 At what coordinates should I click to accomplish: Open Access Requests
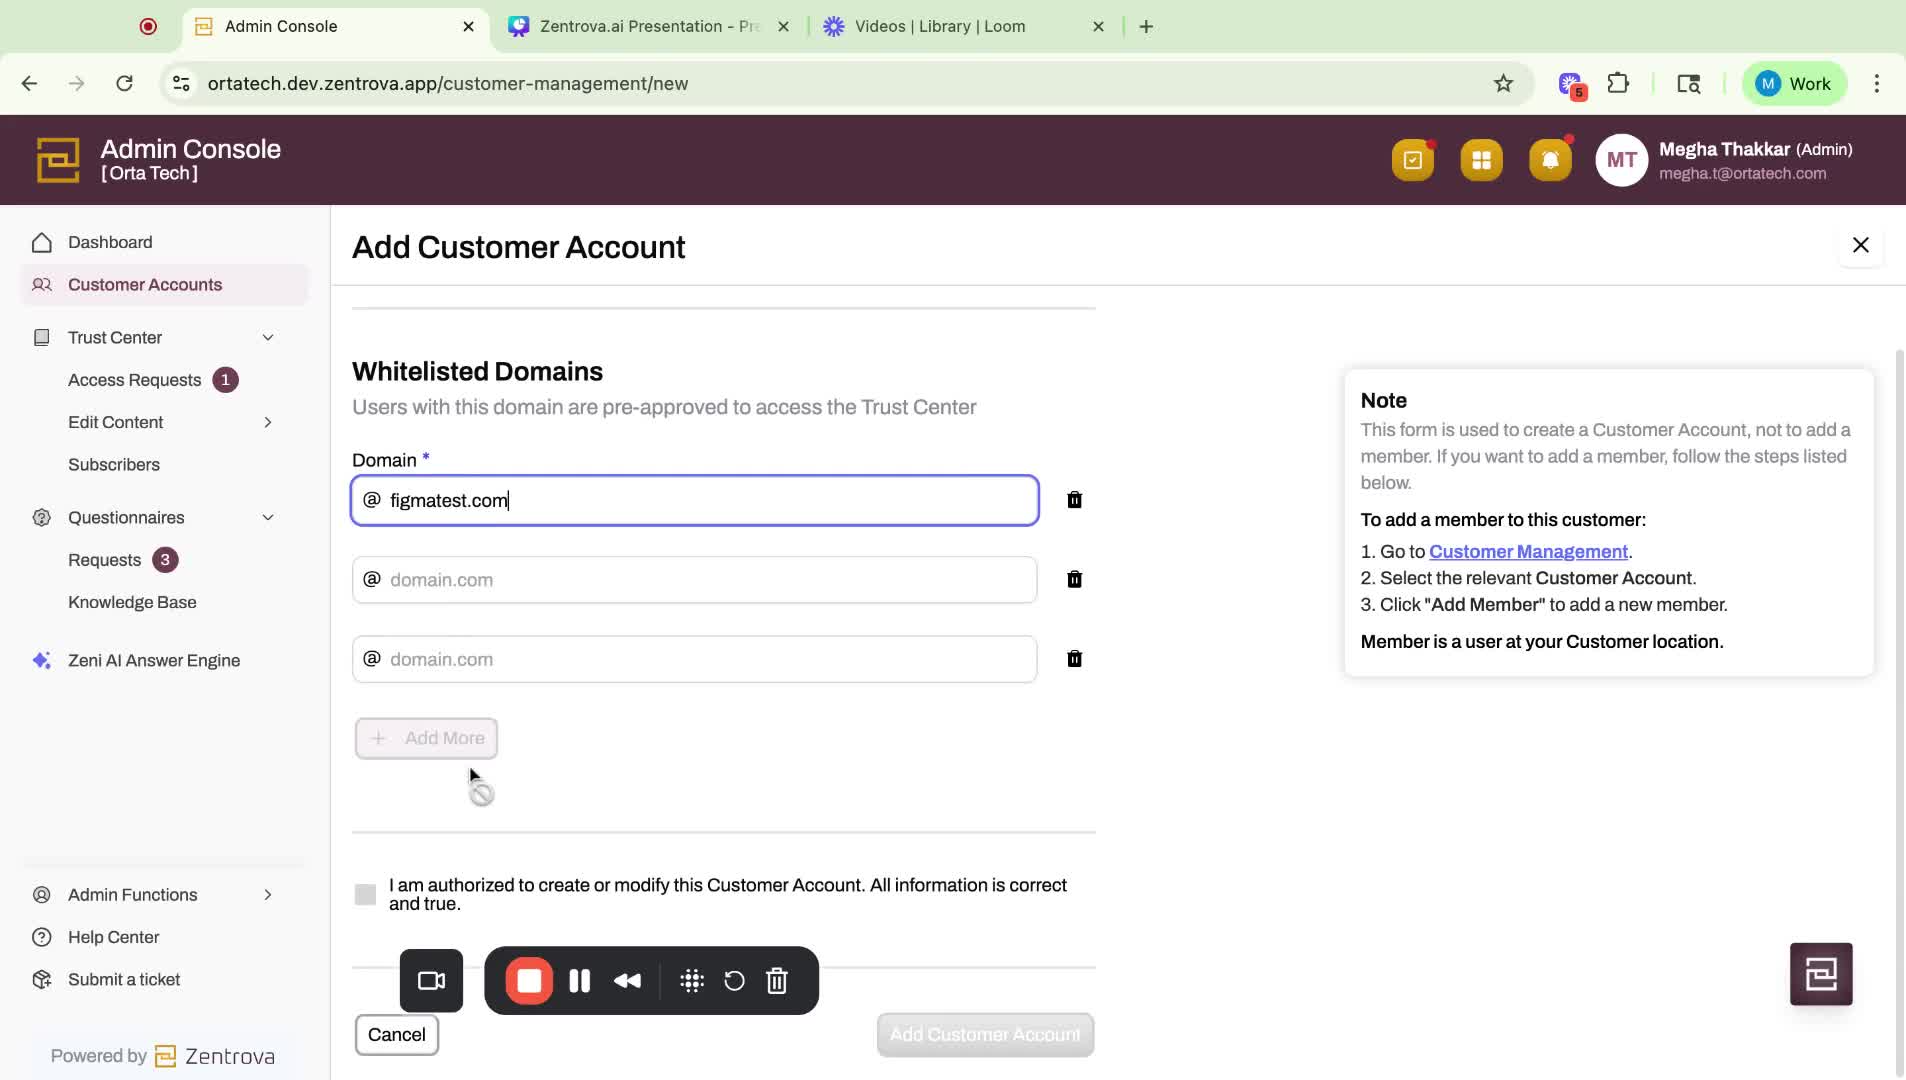tap(134, 381)
